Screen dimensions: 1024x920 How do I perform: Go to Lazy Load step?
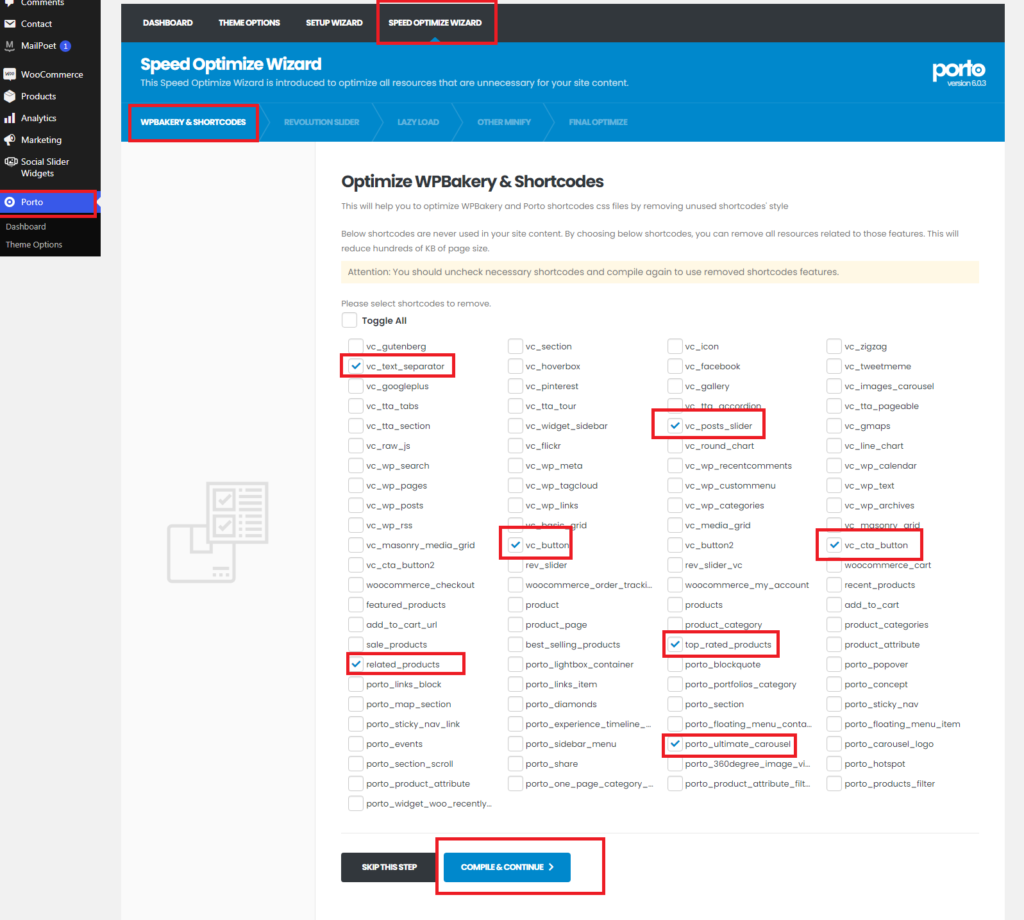pyautogui.click(x=418, y=122)
